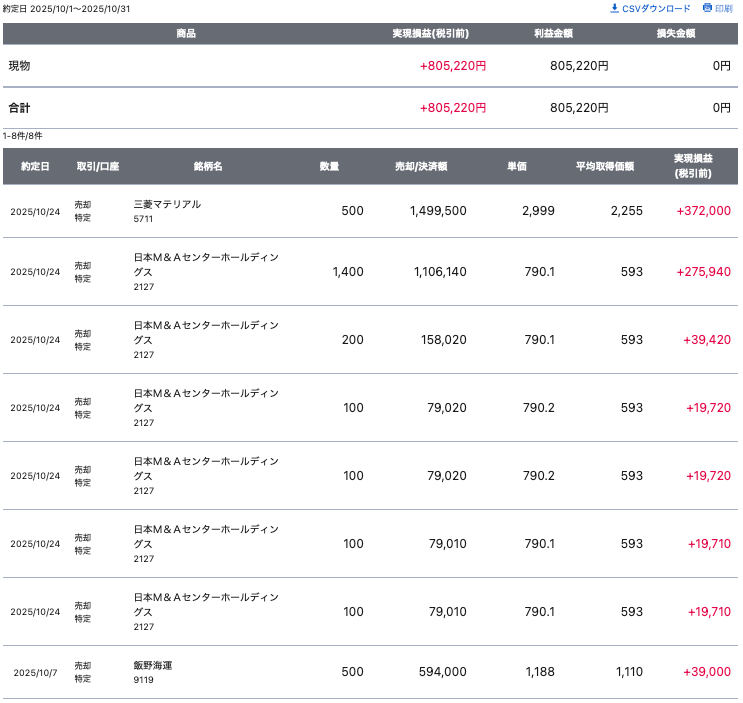Screen dimensions: 743x703
Task: Click the 商品 header in summary table
Action: 185,34
